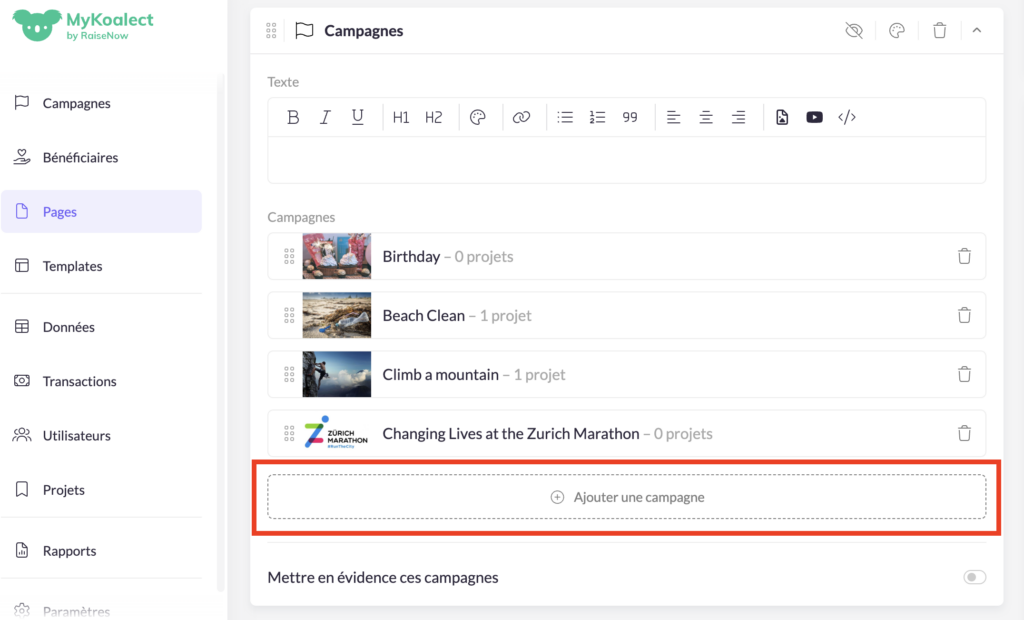Screen dimensions: 1024x620
Task: Go to Bénéficiaires in sidebar
Action: click(x=80, y=157)
